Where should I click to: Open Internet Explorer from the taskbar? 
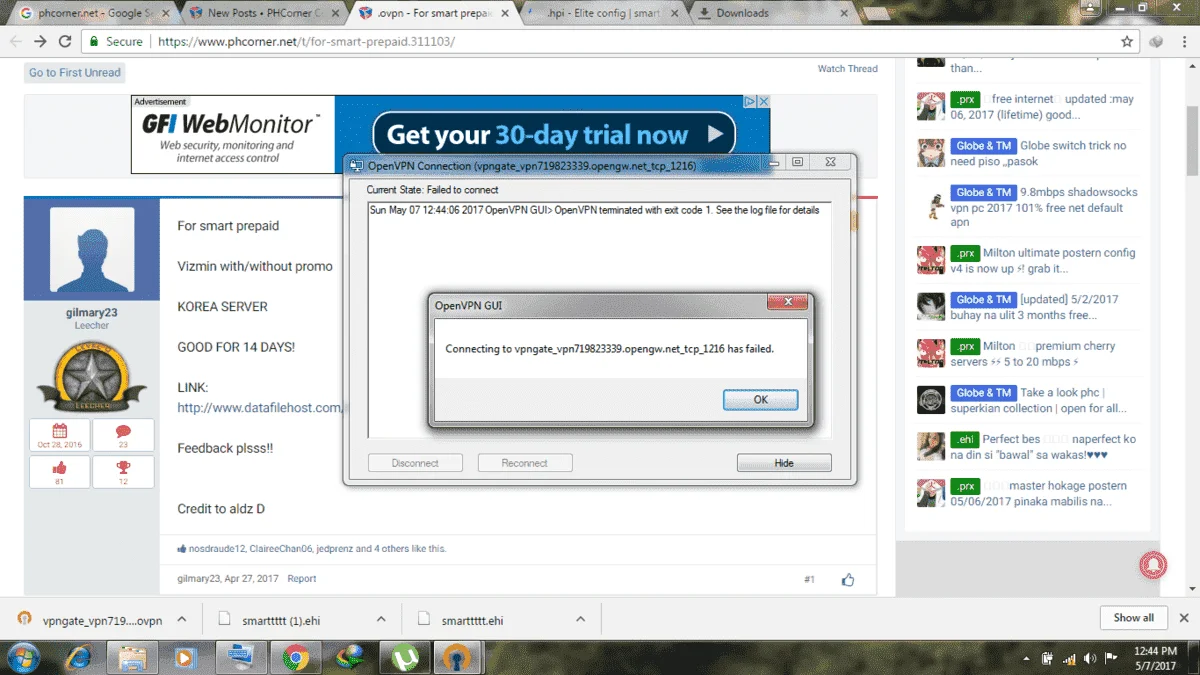click(x=80, y=658)
